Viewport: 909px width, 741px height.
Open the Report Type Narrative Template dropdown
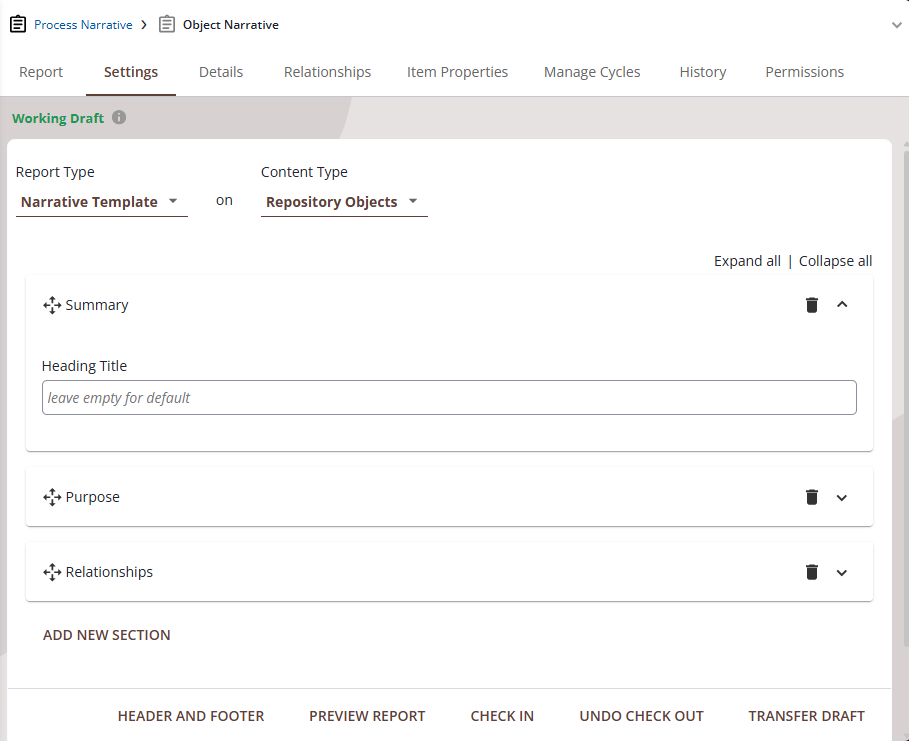pos(101,202)
